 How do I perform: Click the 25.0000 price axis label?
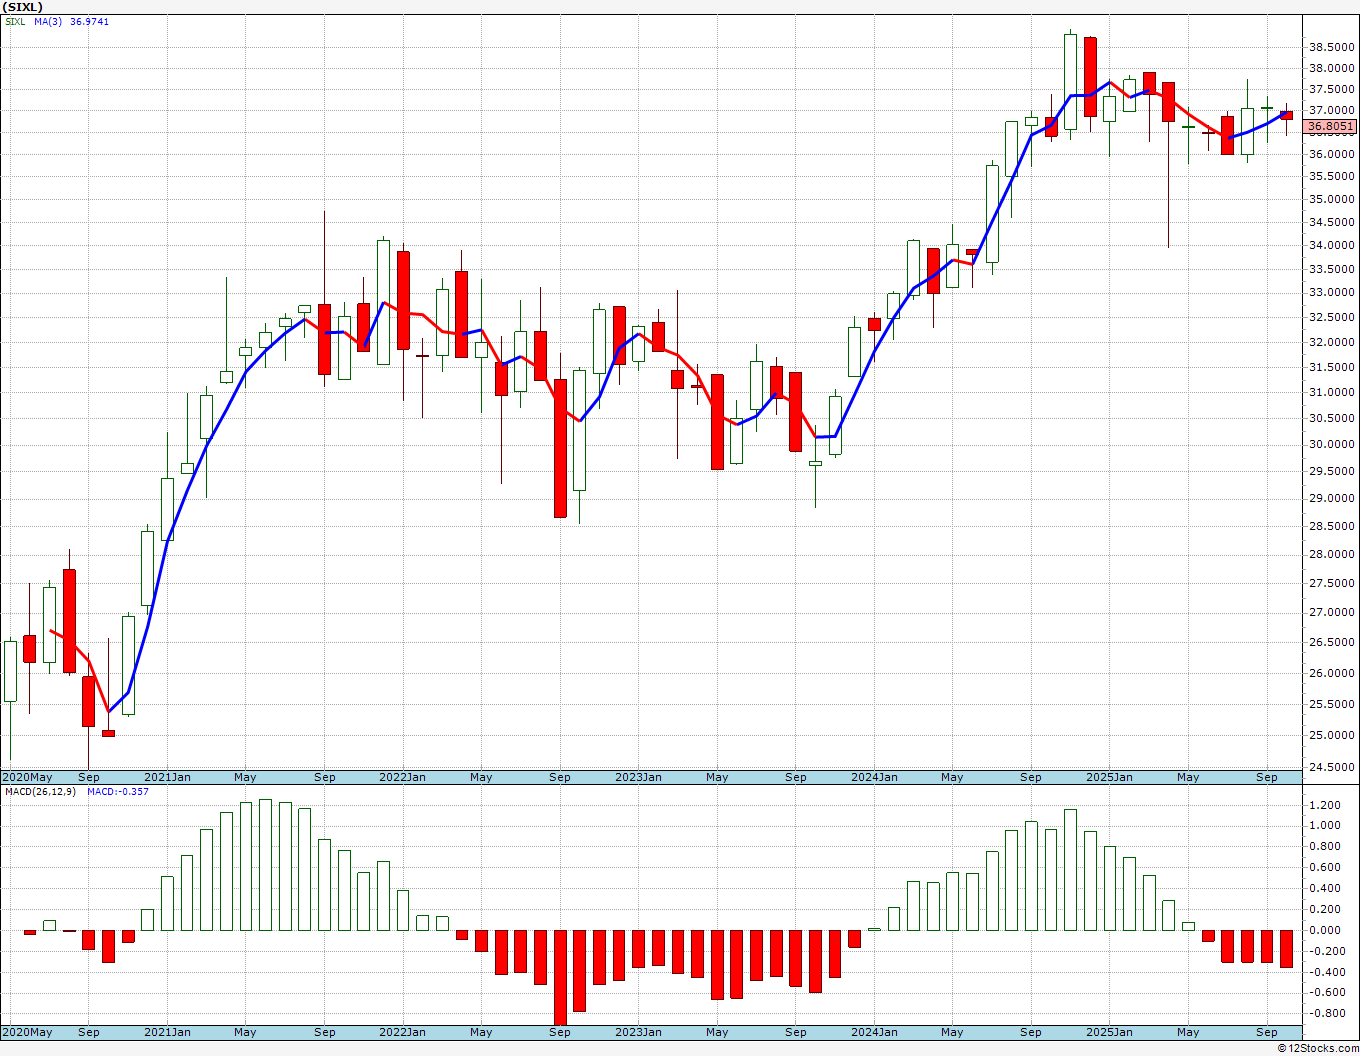point(1331,735)
